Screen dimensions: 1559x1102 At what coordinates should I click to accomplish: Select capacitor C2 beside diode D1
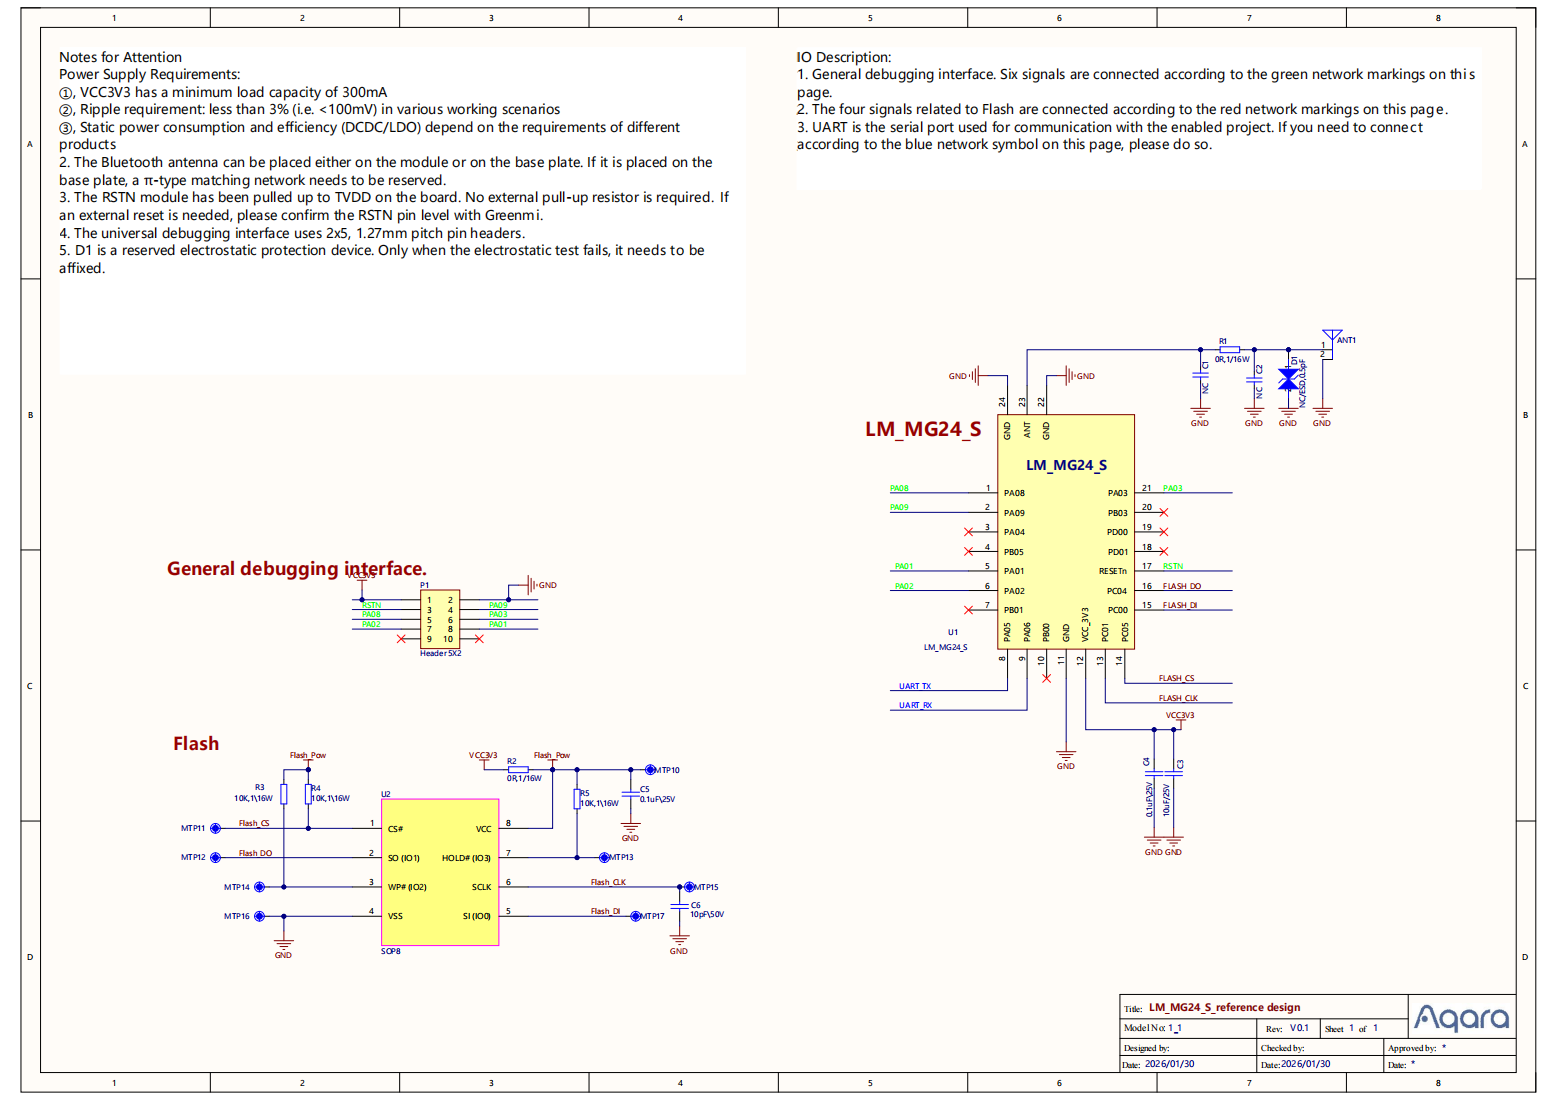[x=1254, y=381]
